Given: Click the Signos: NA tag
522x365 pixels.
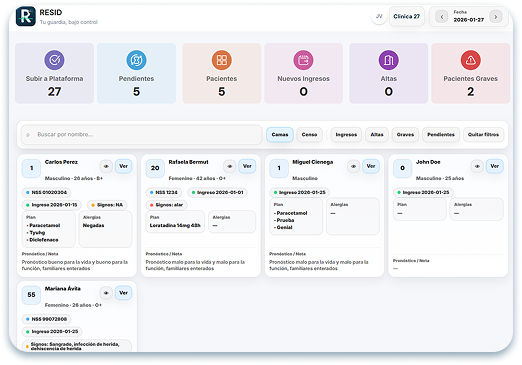Looking at the screenshot, I should tap(107, 205).
